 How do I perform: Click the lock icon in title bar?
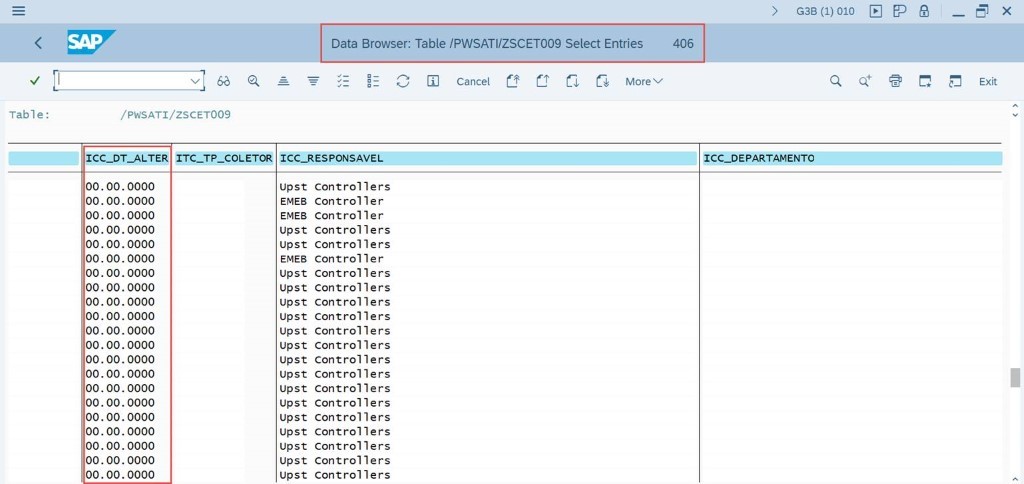pos(924,11)
